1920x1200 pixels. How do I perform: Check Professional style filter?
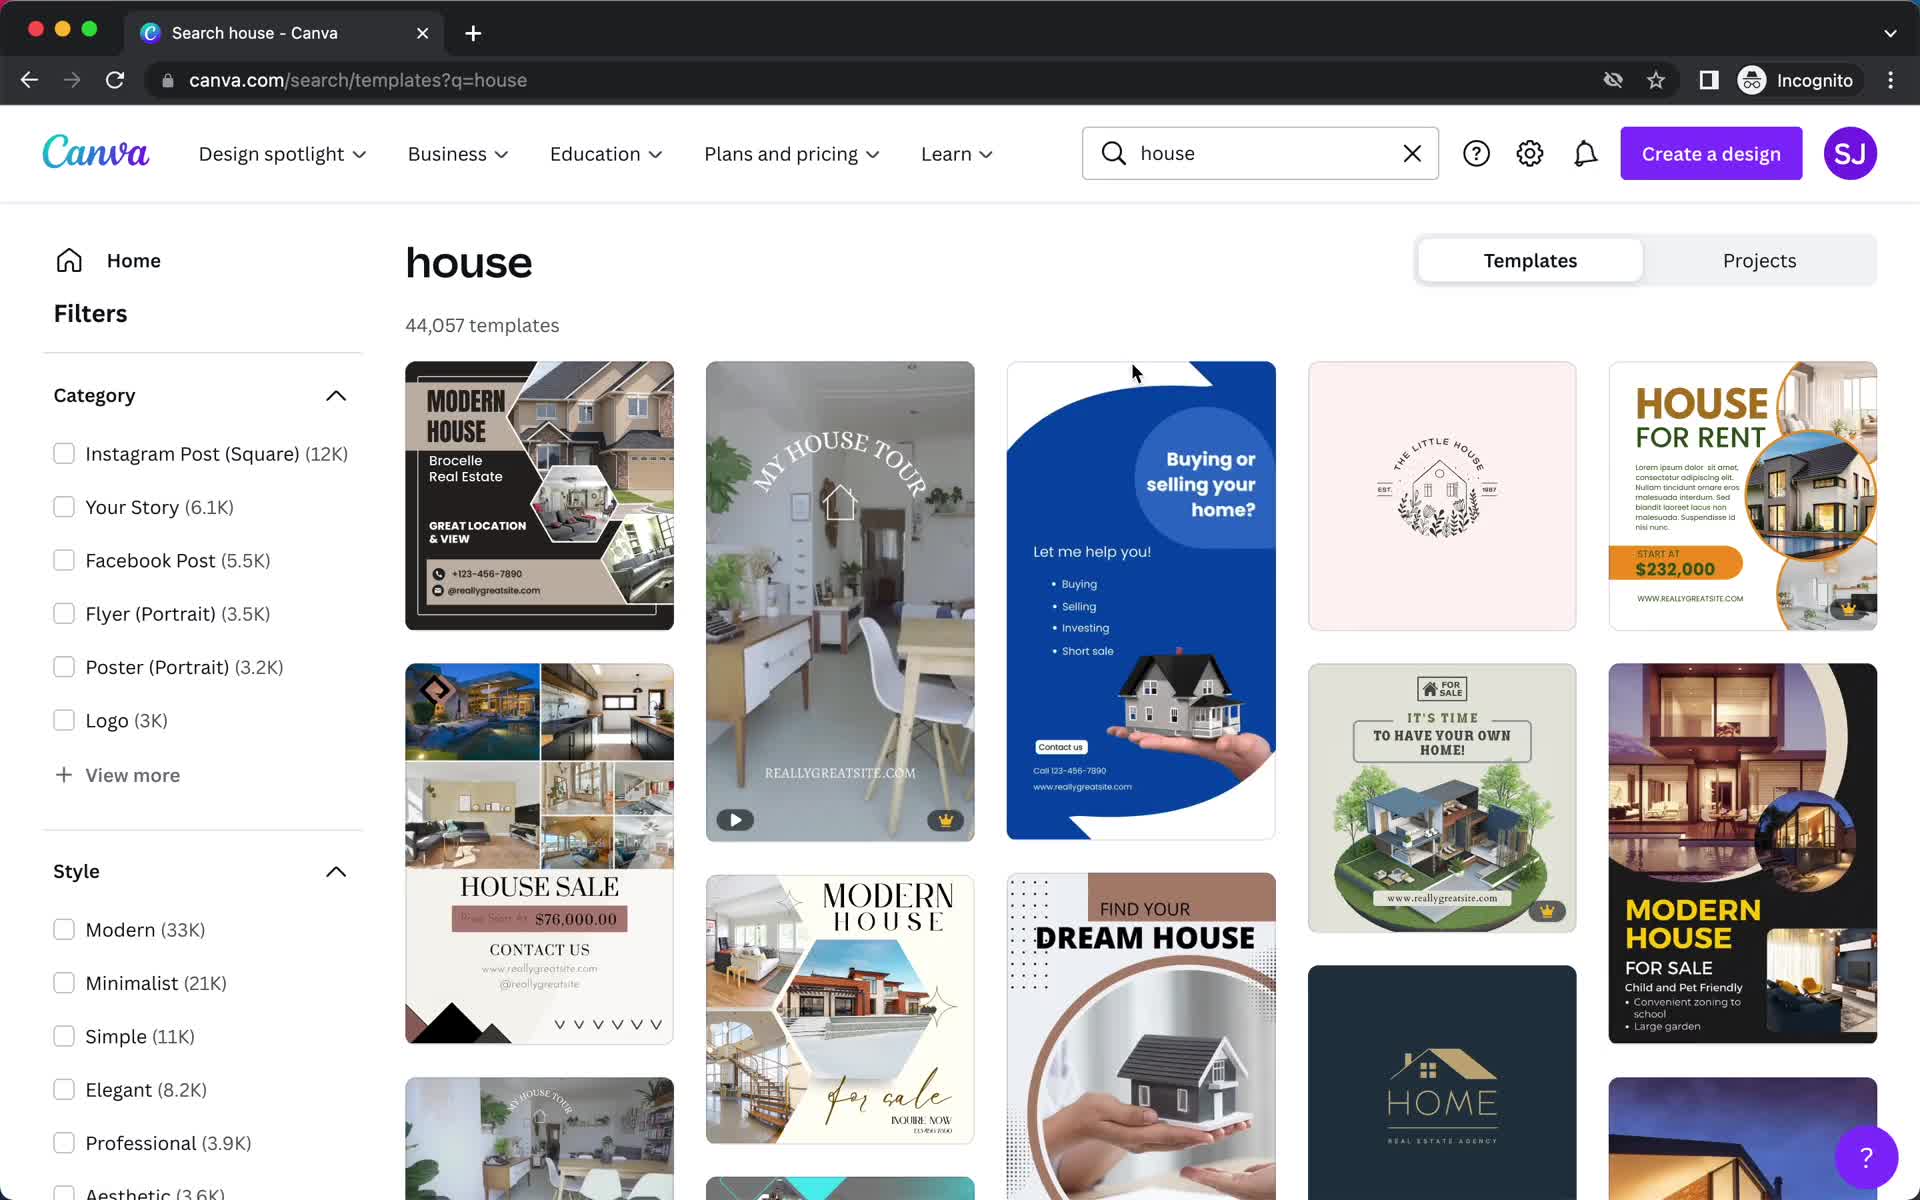64,1142
